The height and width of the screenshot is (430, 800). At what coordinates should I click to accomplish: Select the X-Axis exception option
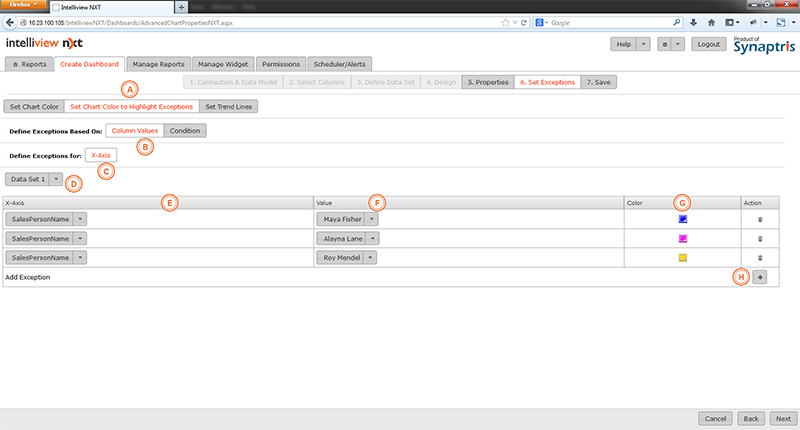101,155
